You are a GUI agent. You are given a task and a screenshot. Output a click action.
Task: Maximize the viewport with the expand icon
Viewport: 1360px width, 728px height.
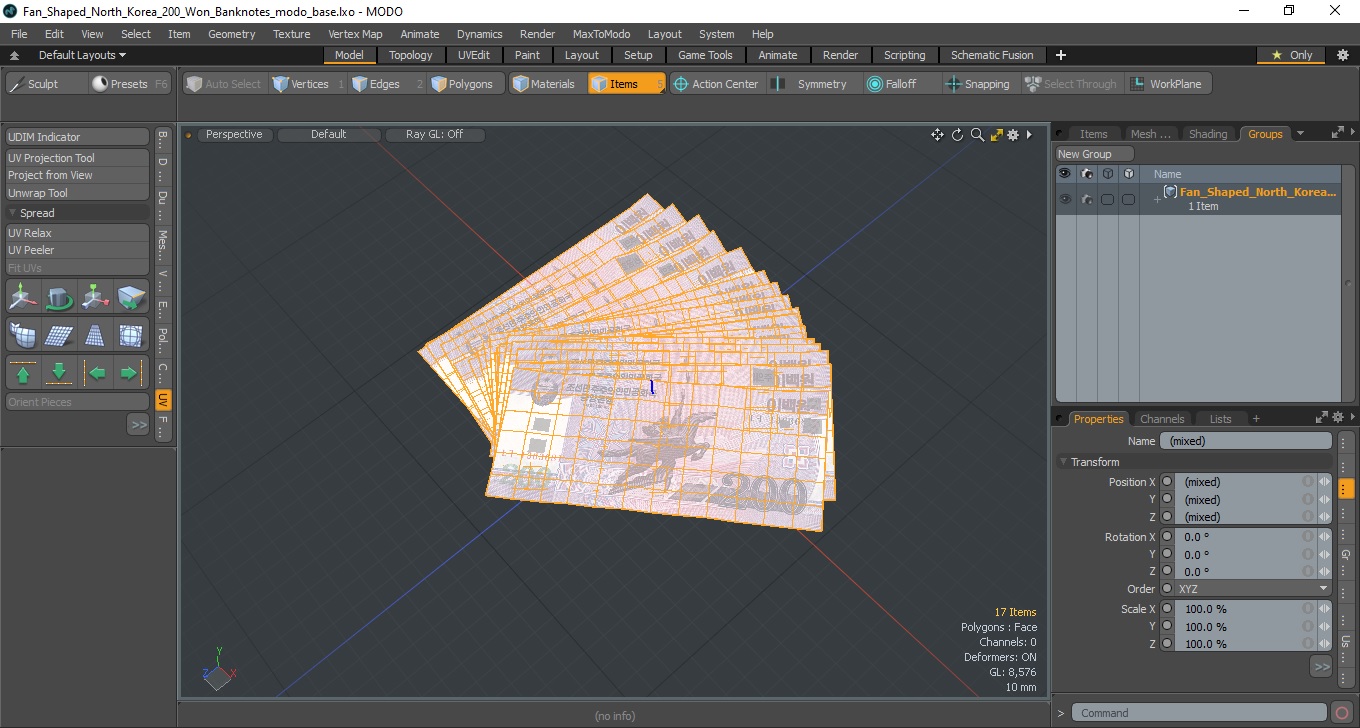pos(996,135)
